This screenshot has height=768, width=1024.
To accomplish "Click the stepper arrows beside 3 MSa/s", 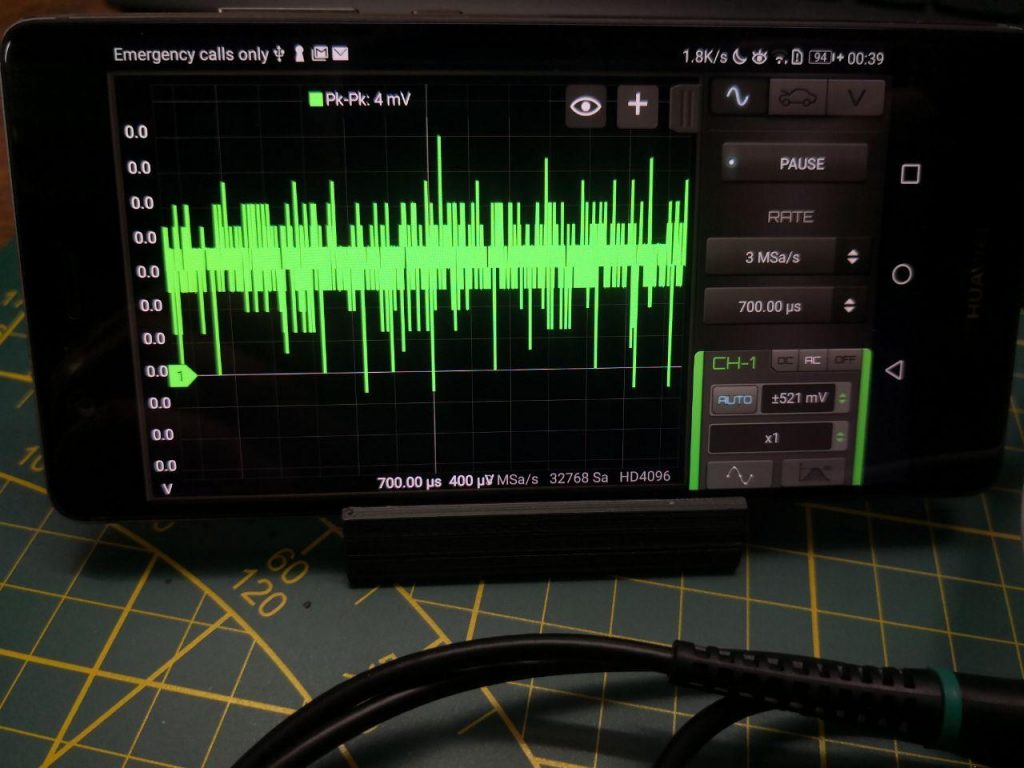I will tap(852, 257).
